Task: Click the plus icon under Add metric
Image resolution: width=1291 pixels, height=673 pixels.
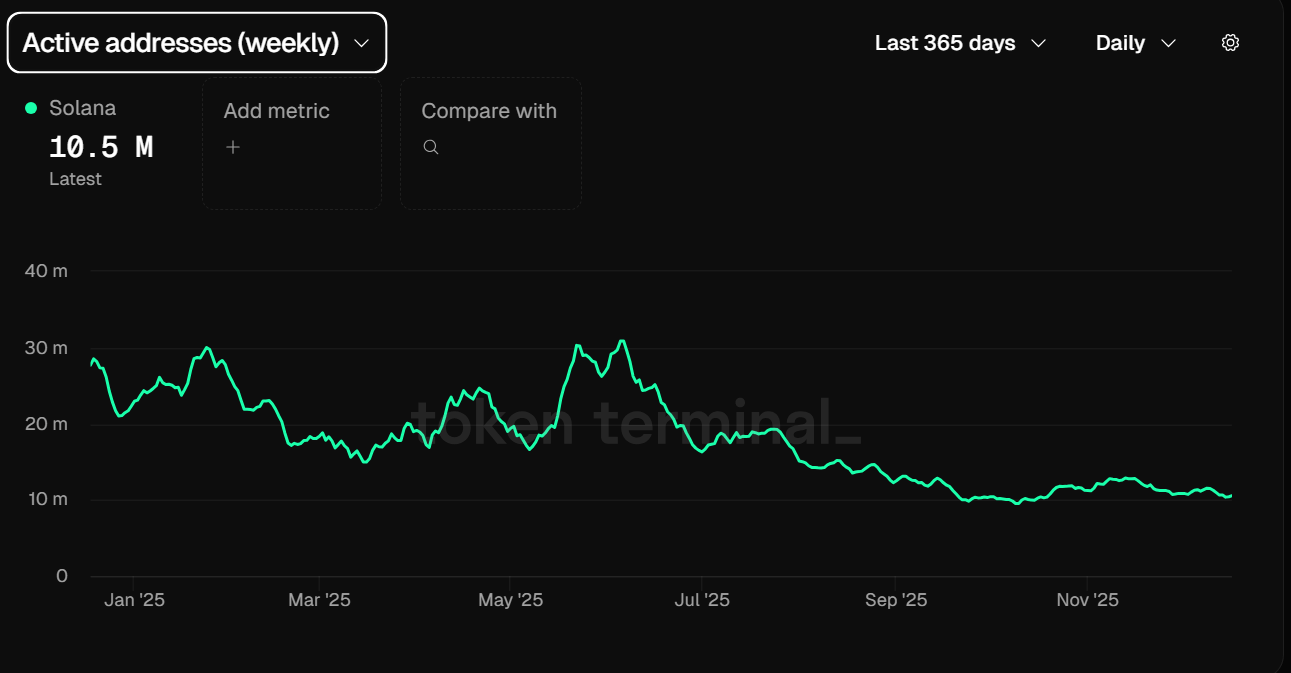Action: coord(232,146)
